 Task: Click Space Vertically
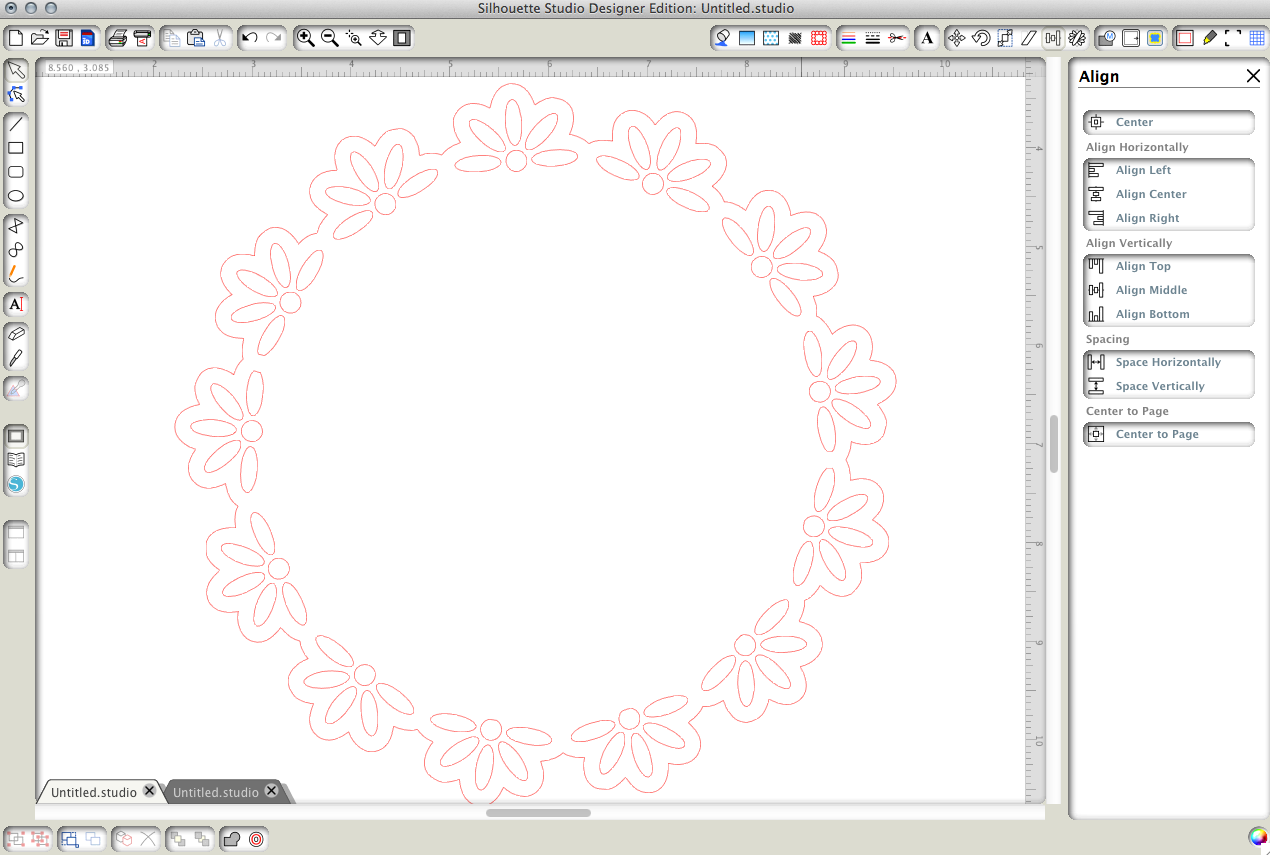point(1169,386)
